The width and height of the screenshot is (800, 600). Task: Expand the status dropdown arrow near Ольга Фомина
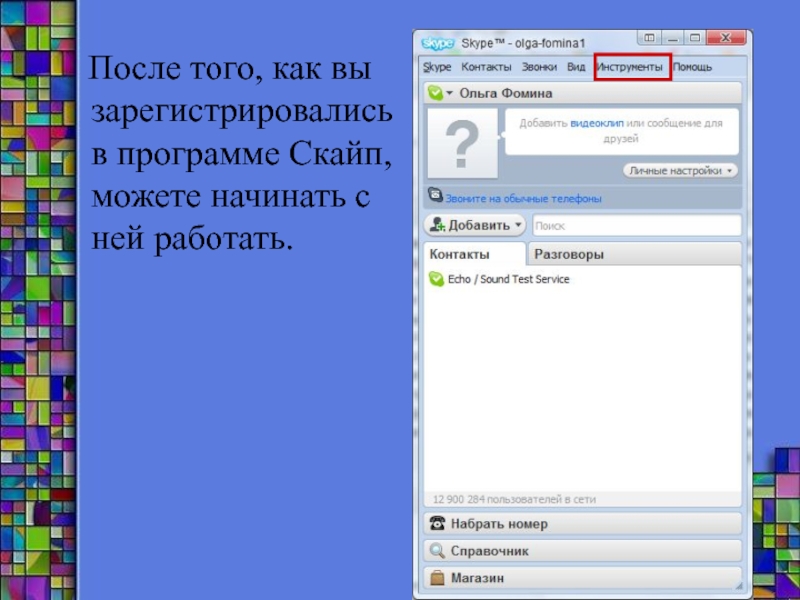click(449, 93)
